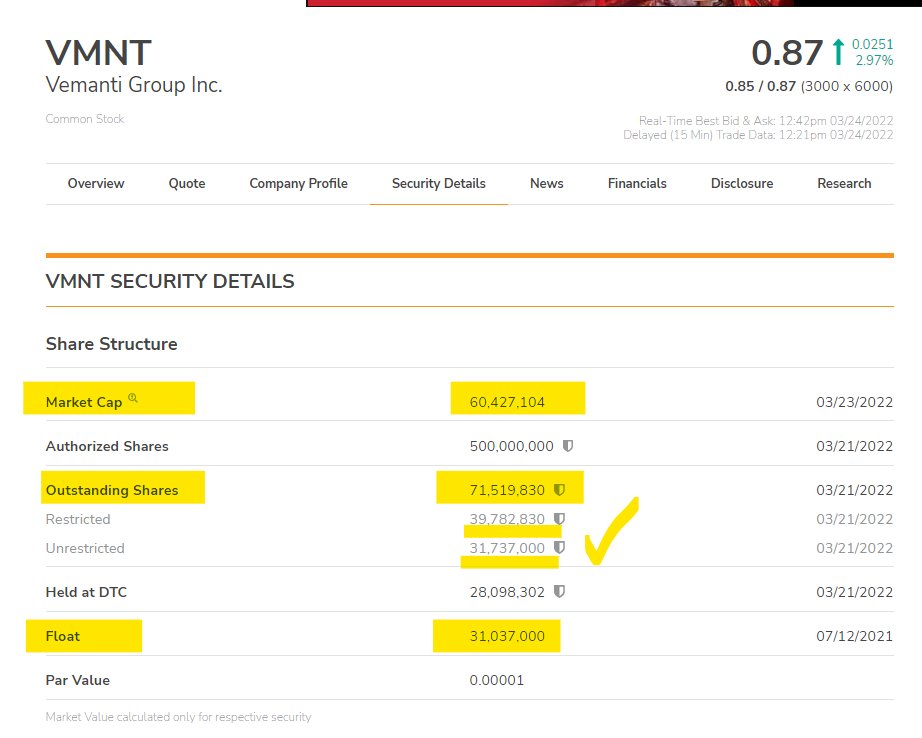Switch to the Disclosure tab
This screenshot has height=738, width=922.
coord(742,183)
